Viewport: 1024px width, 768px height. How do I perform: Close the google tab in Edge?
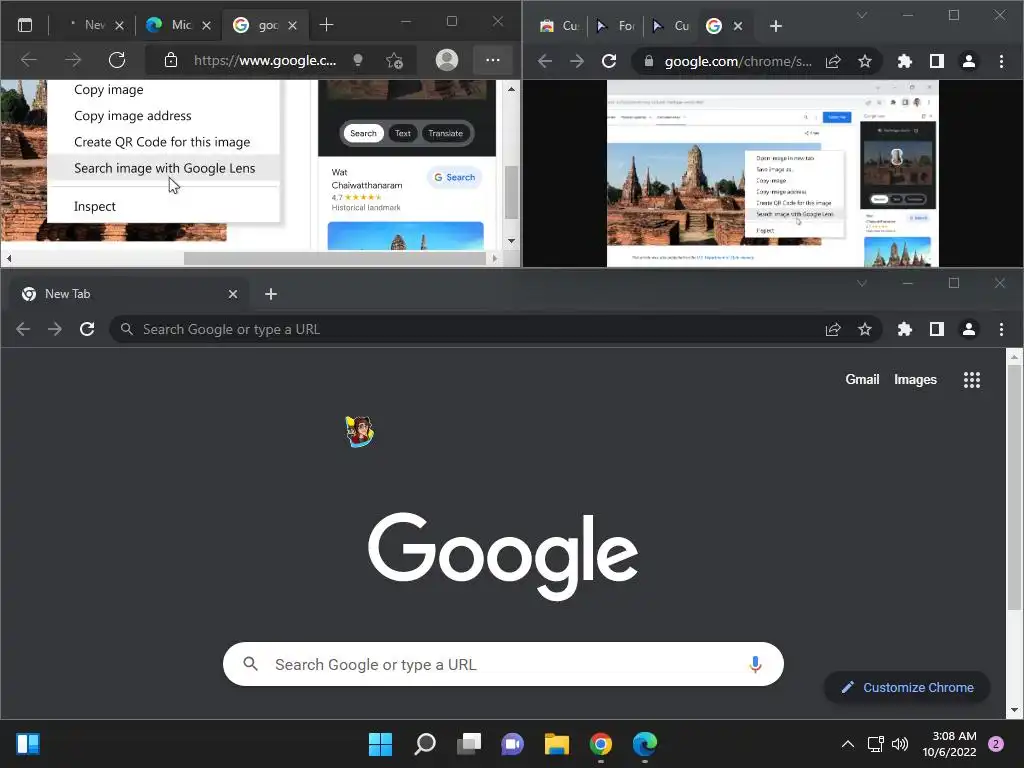click(293, 25)
